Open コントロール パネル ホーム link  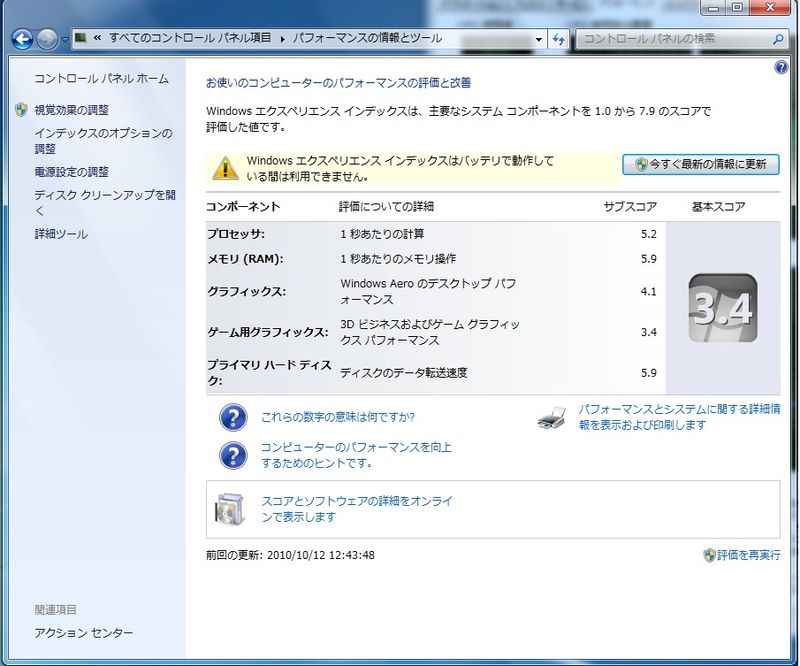(101, 79)
